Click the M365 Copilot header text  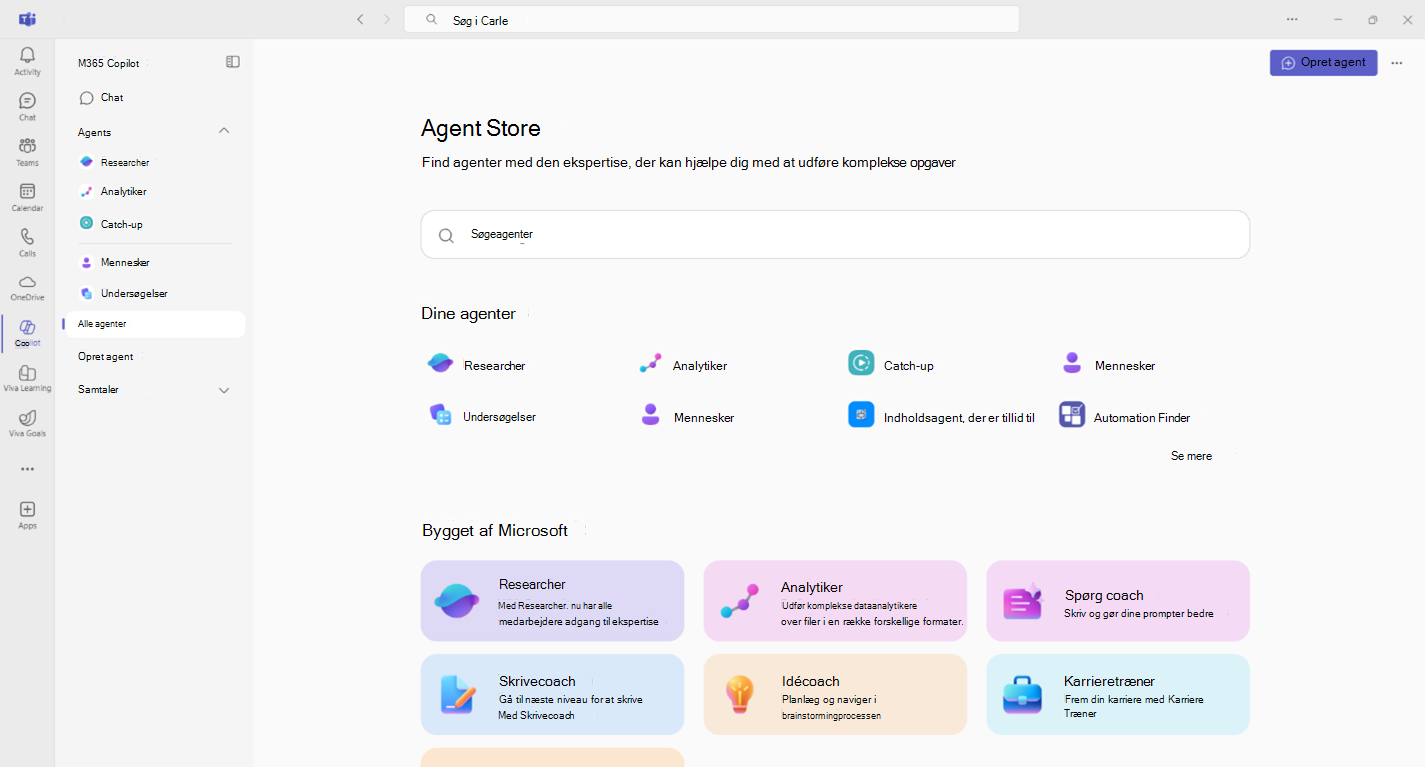point(109,63)
